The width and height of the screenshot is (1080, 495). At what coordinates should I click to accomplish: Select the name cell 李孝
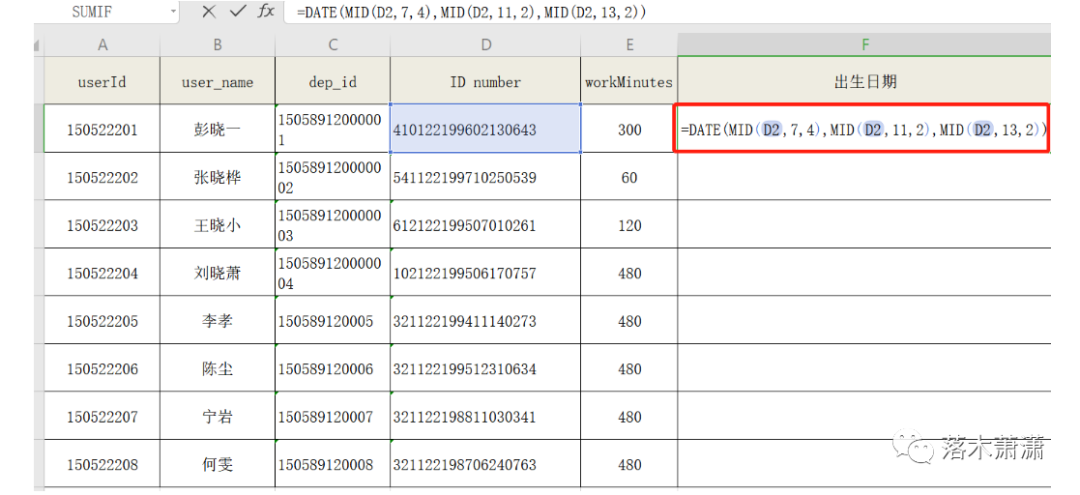(x=218, y=321)
